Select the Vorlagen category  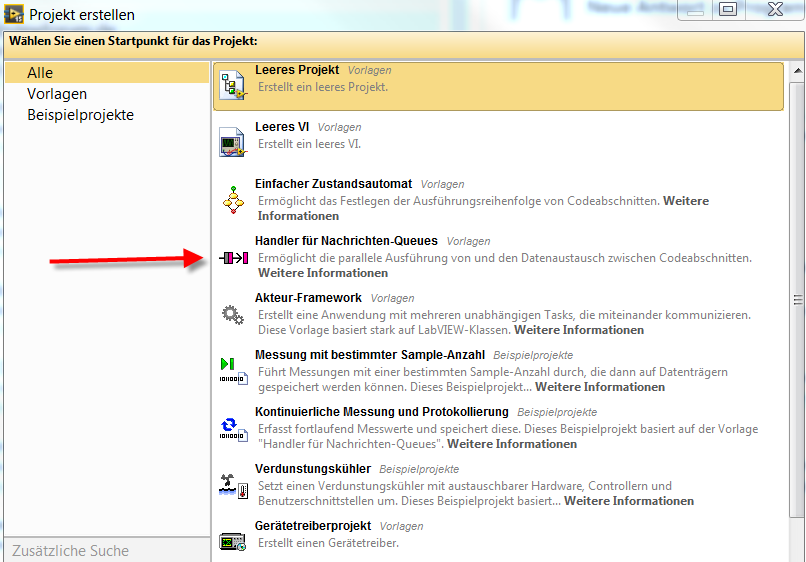pos(57,94)
